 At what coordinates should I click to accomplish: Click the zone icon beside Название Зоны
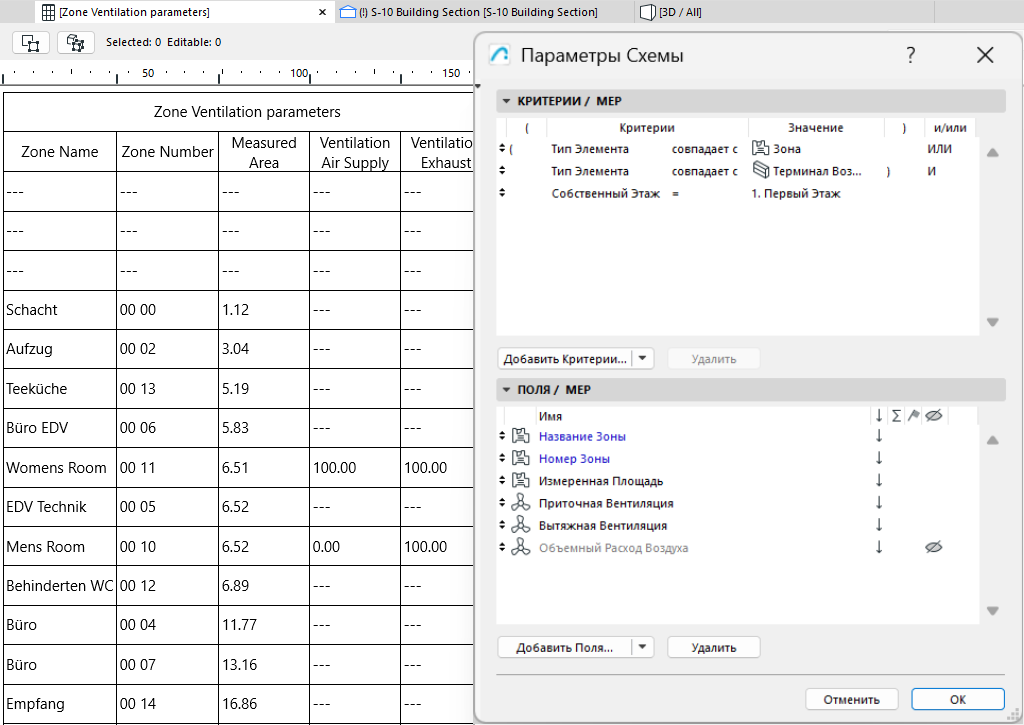[519, 436]
